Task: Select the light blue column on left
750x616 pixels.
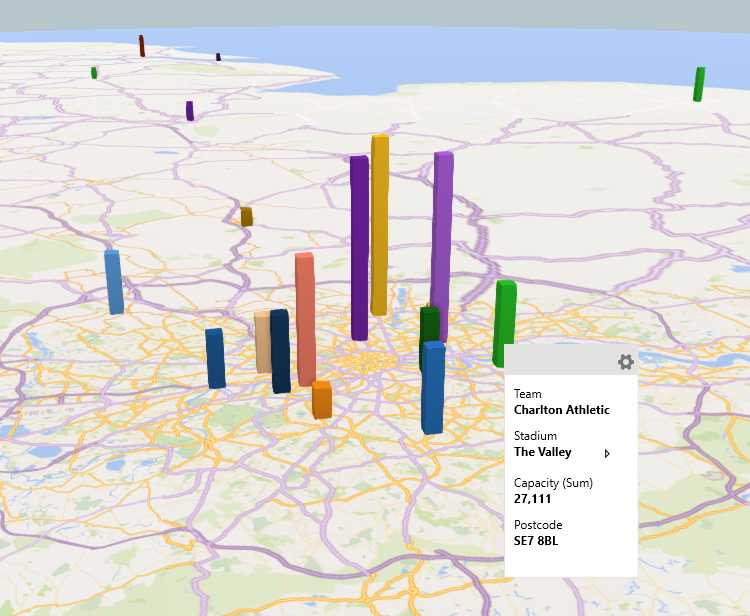Action: (114, 282)
